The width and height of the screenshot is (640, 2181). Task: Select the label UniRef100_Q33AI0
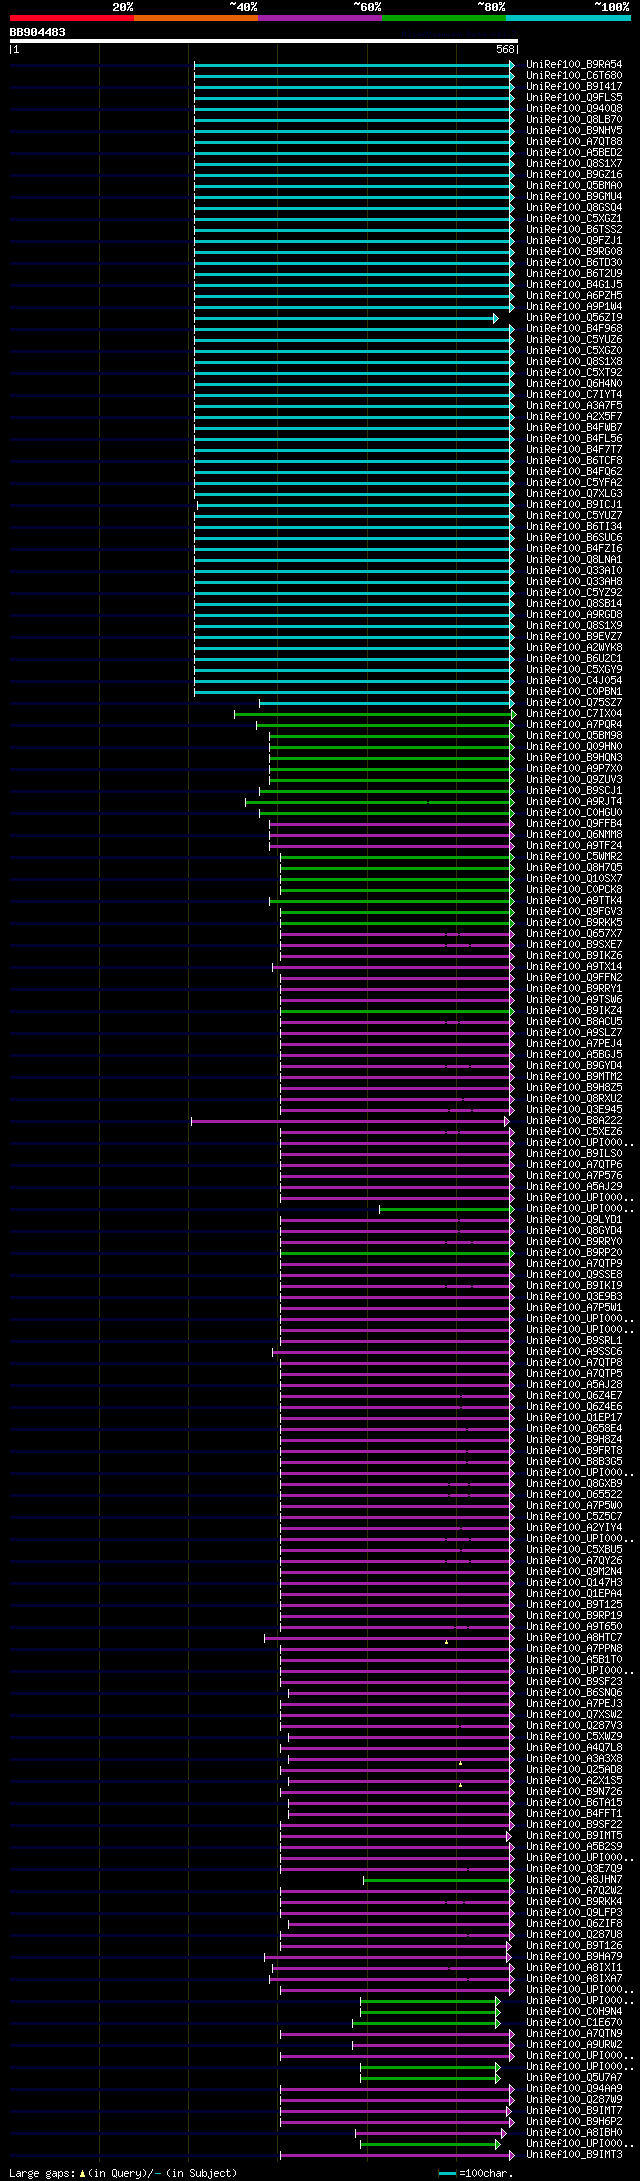[x=574, y=571]
